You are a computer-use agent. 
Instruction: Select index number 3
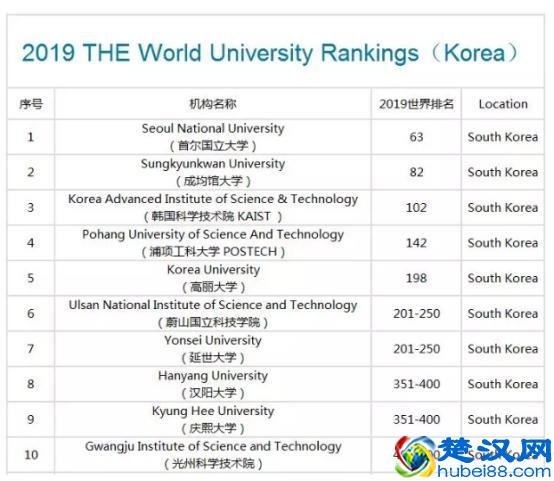pyautogui.click(x=31, y=208)
